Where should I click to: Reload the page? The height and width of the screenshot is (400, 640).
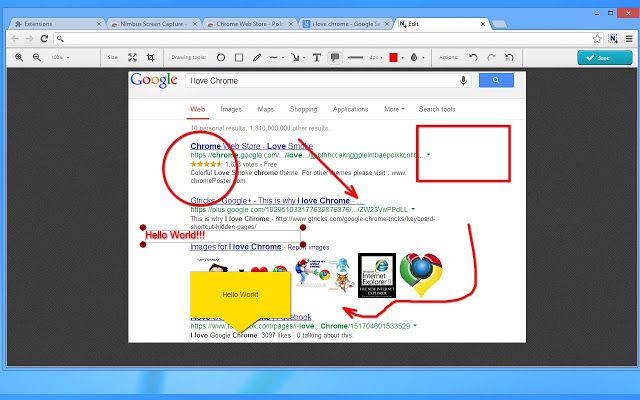44,39
